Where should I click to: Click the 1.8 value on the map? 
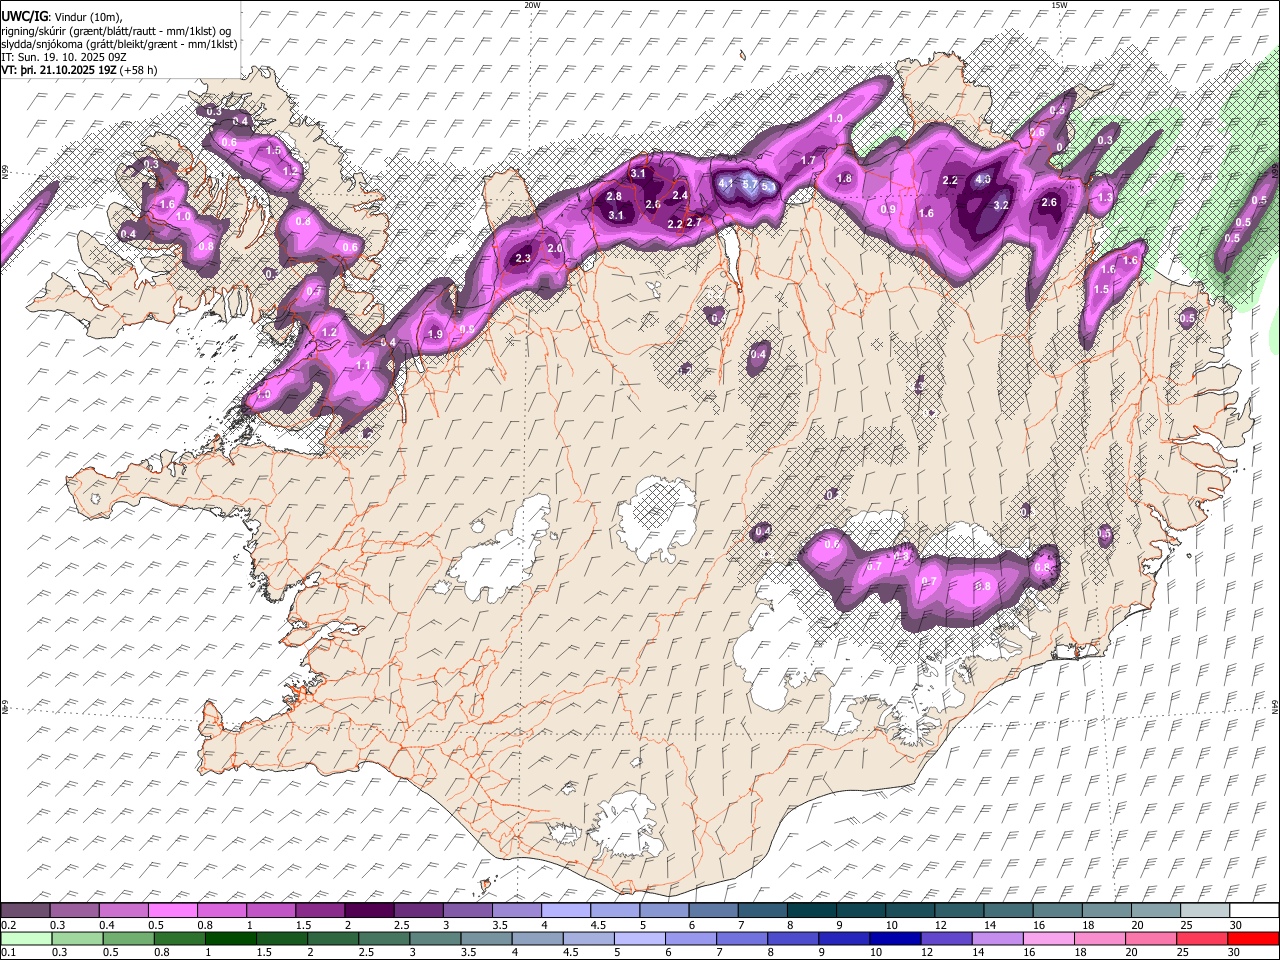point(844,179)
